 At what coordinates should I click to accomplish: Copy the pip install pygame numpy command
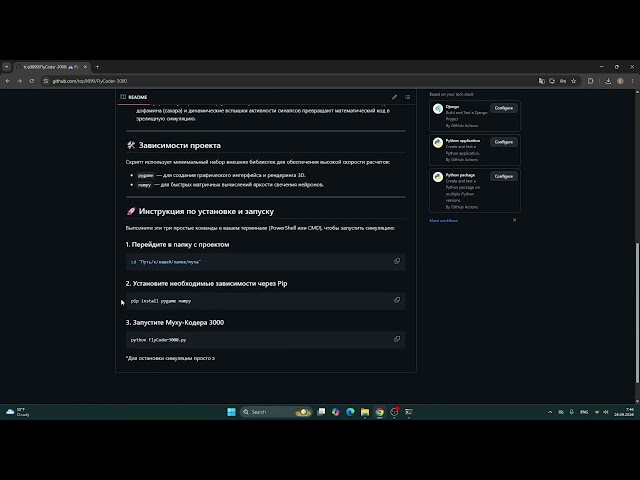point(397,300)
